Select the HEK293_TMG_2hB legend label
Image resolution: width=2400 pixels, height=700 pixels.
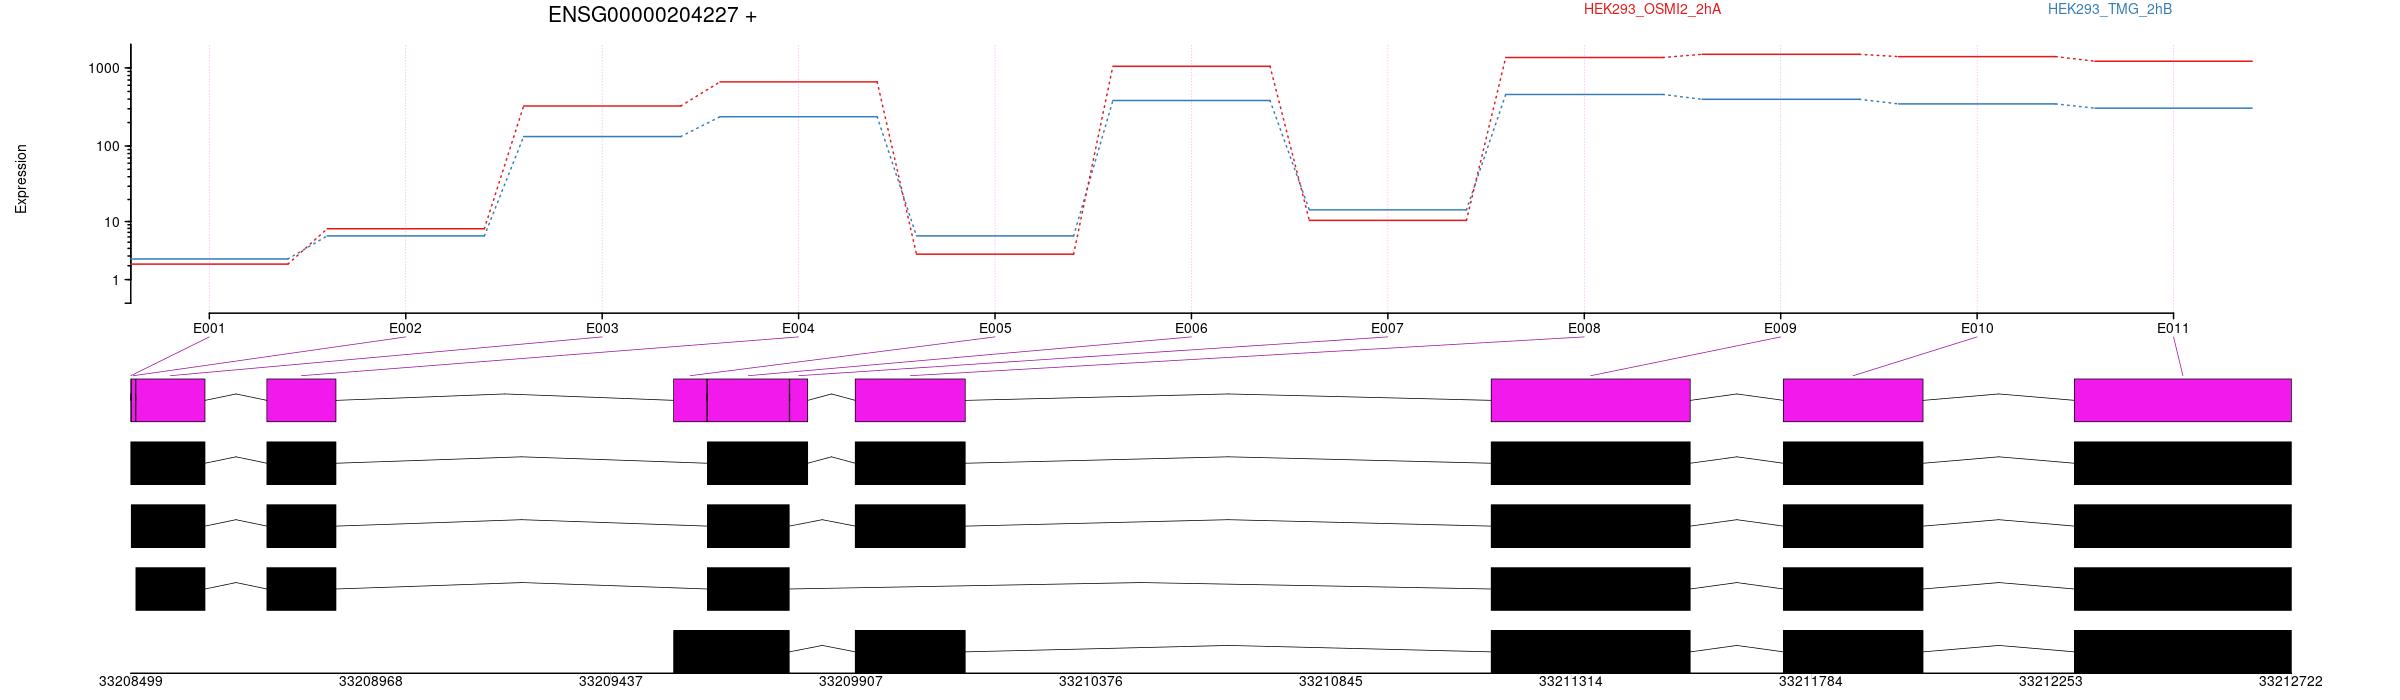[2110, 9]
